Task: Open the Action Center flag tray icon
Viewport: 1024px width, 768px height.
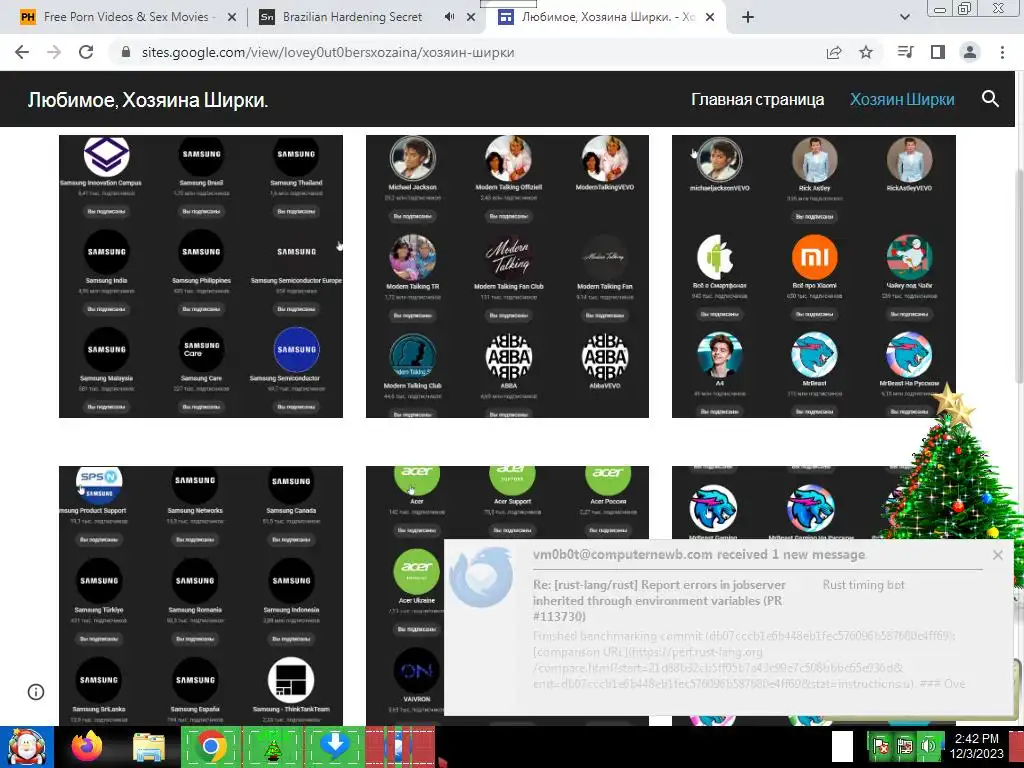Action: [881, 746]
